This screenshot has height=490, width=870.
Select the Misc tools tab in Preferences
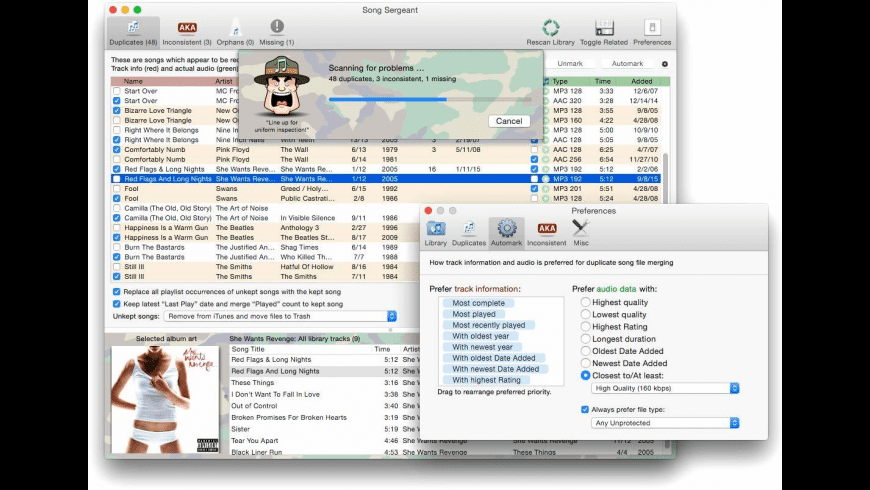(x=581, y=233)
